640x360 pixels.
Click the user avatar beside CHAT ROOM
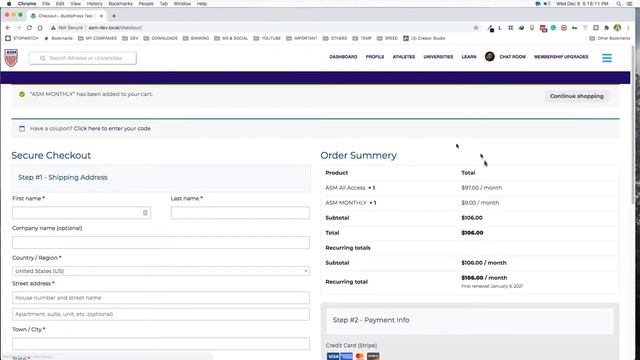(x=489, y=56)
